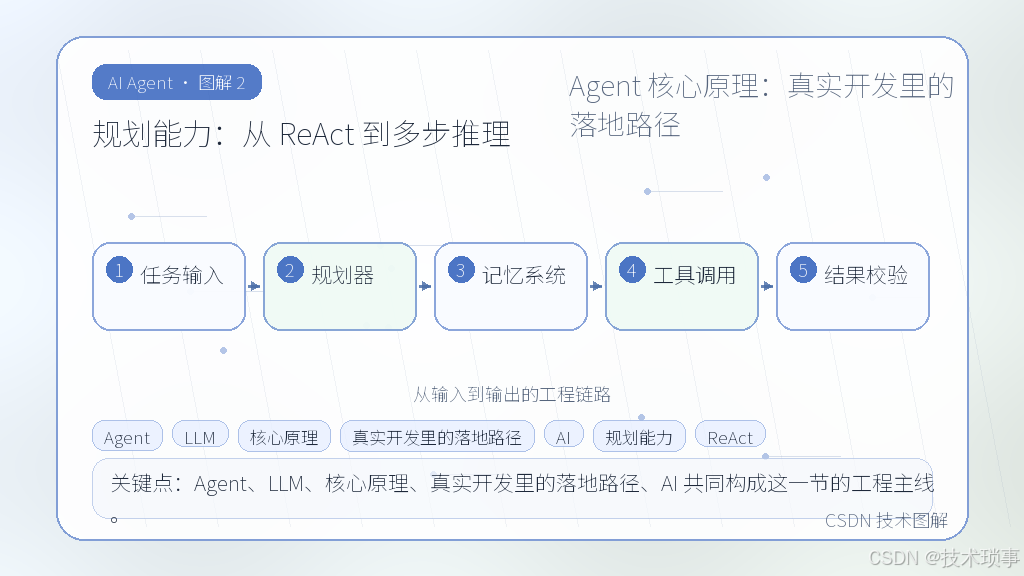Click the 'ReAct' tag chip
1024x576 pixels.
coord(730,436)
